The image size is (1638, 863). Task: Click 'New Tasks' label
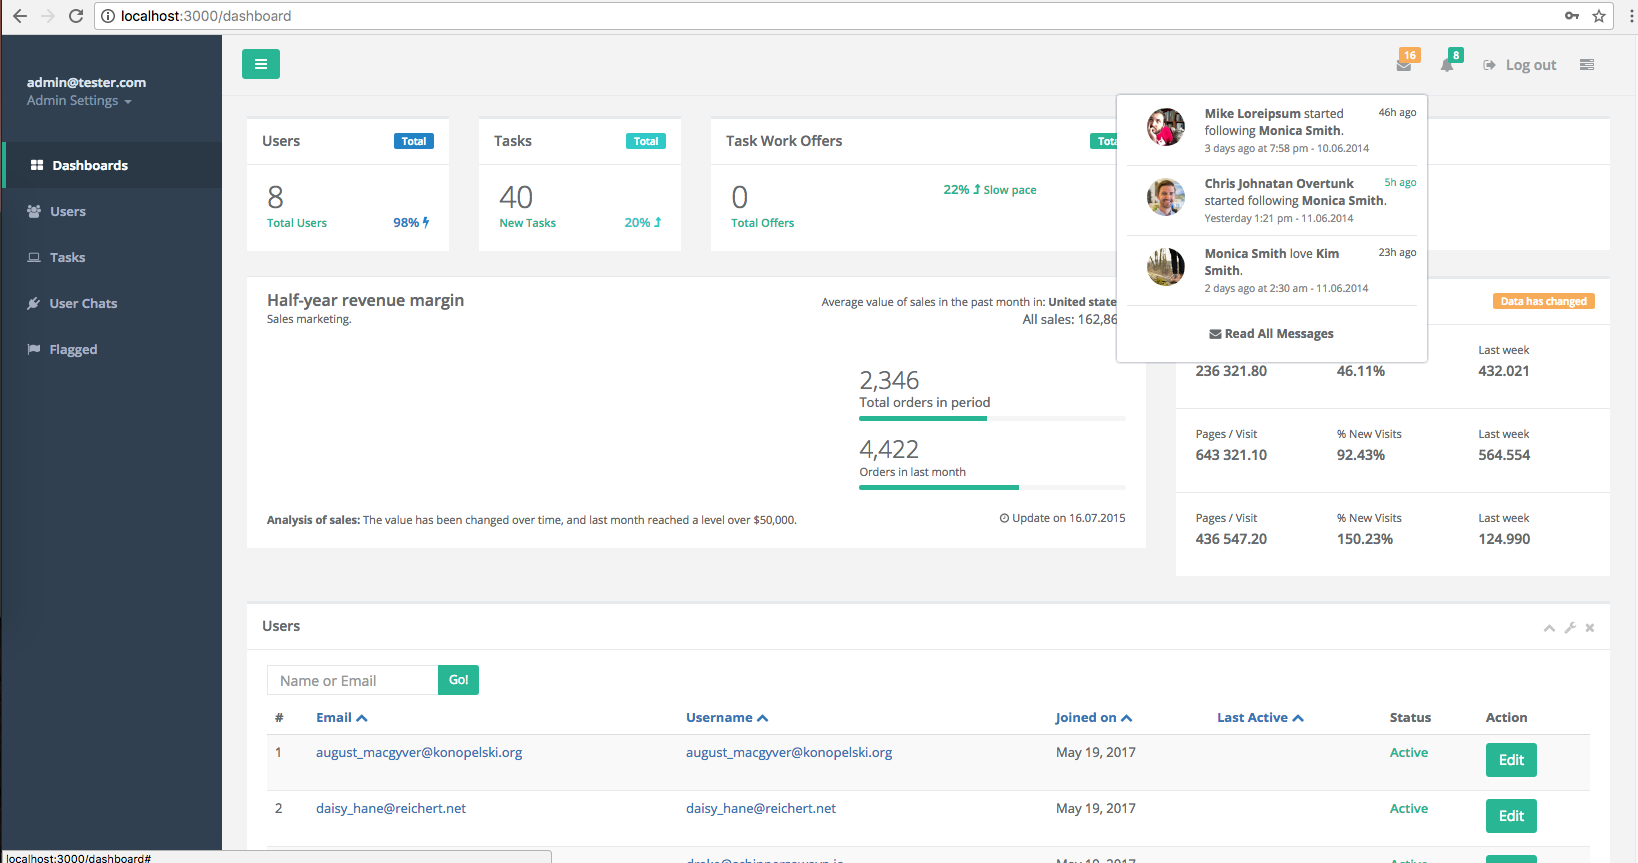(528, 223)
